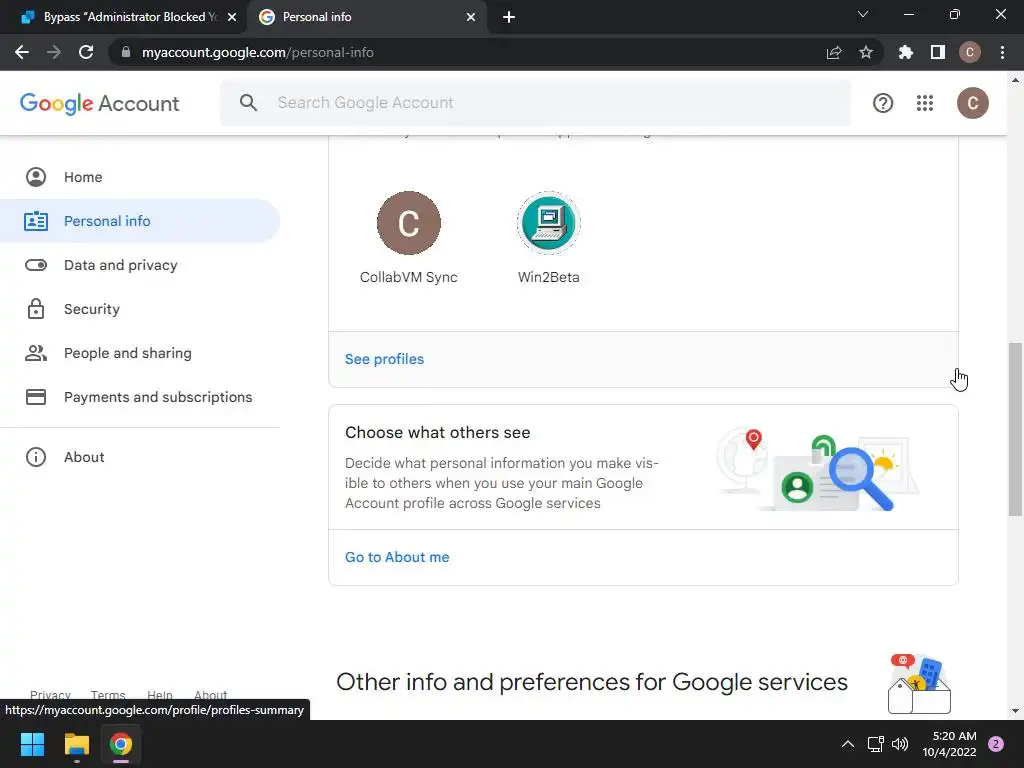Toggle the Chrome side panel icon
Image resolution: width=1024 pixels, height=768 pixels.
click(x=937, y=52)
